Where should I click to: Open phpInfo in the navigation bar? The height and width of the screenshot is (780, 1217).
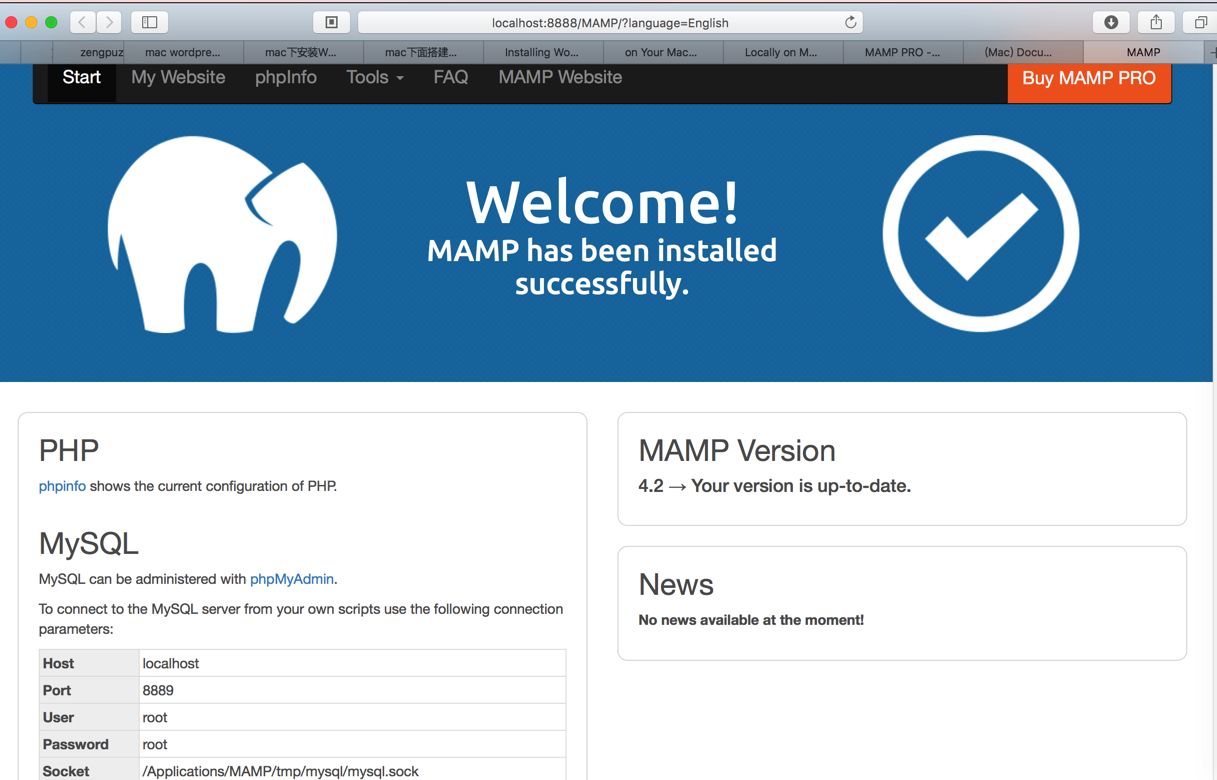tap(286, 78)
